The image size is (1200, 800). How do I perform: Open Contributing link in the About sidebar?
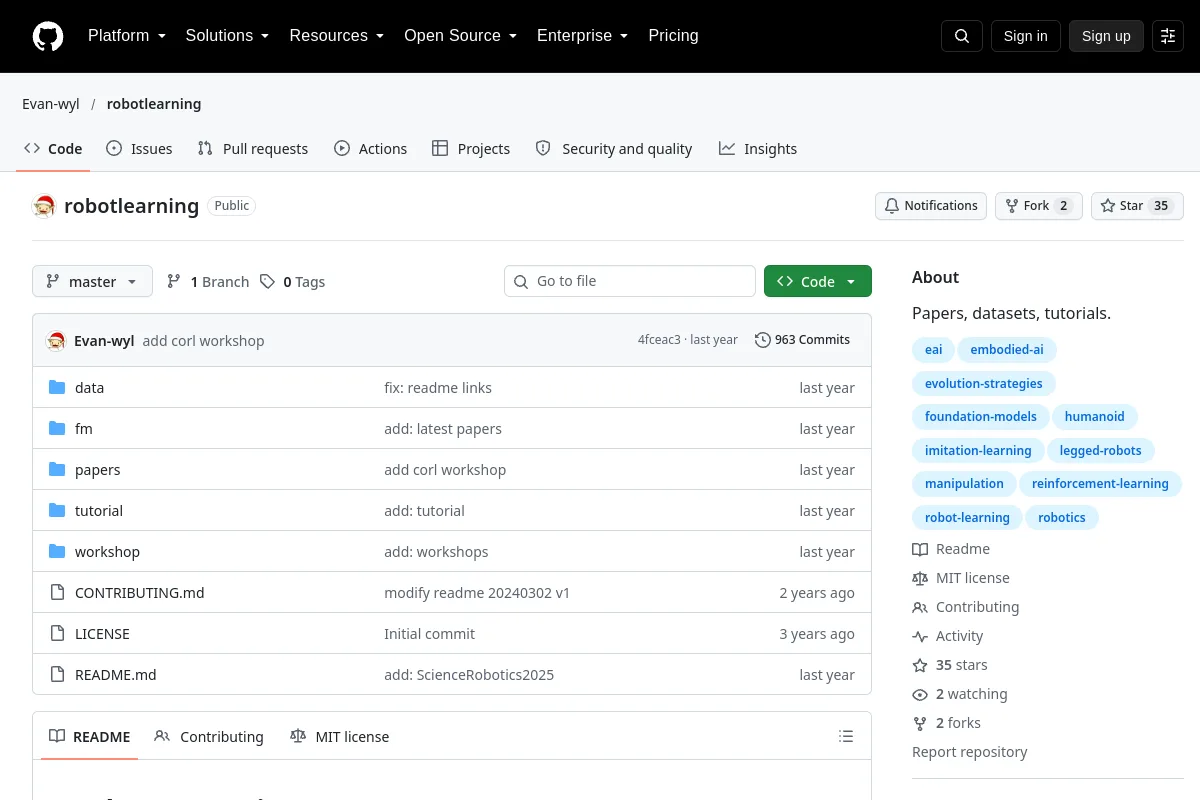point(966,607)
